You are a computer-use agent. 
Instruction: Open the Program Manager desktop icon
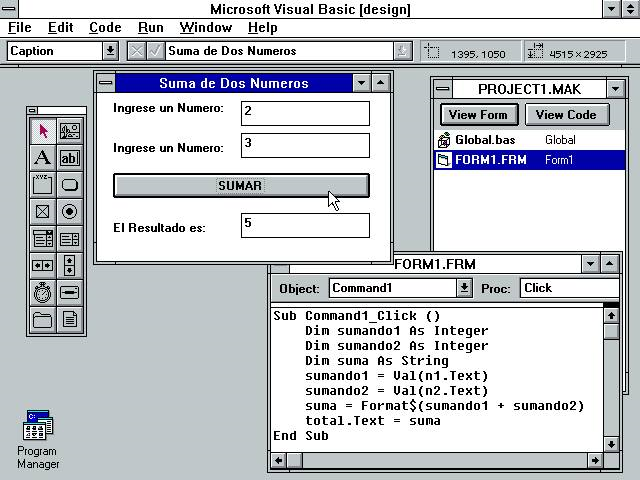pyautogui.click(x=38, y=439)
